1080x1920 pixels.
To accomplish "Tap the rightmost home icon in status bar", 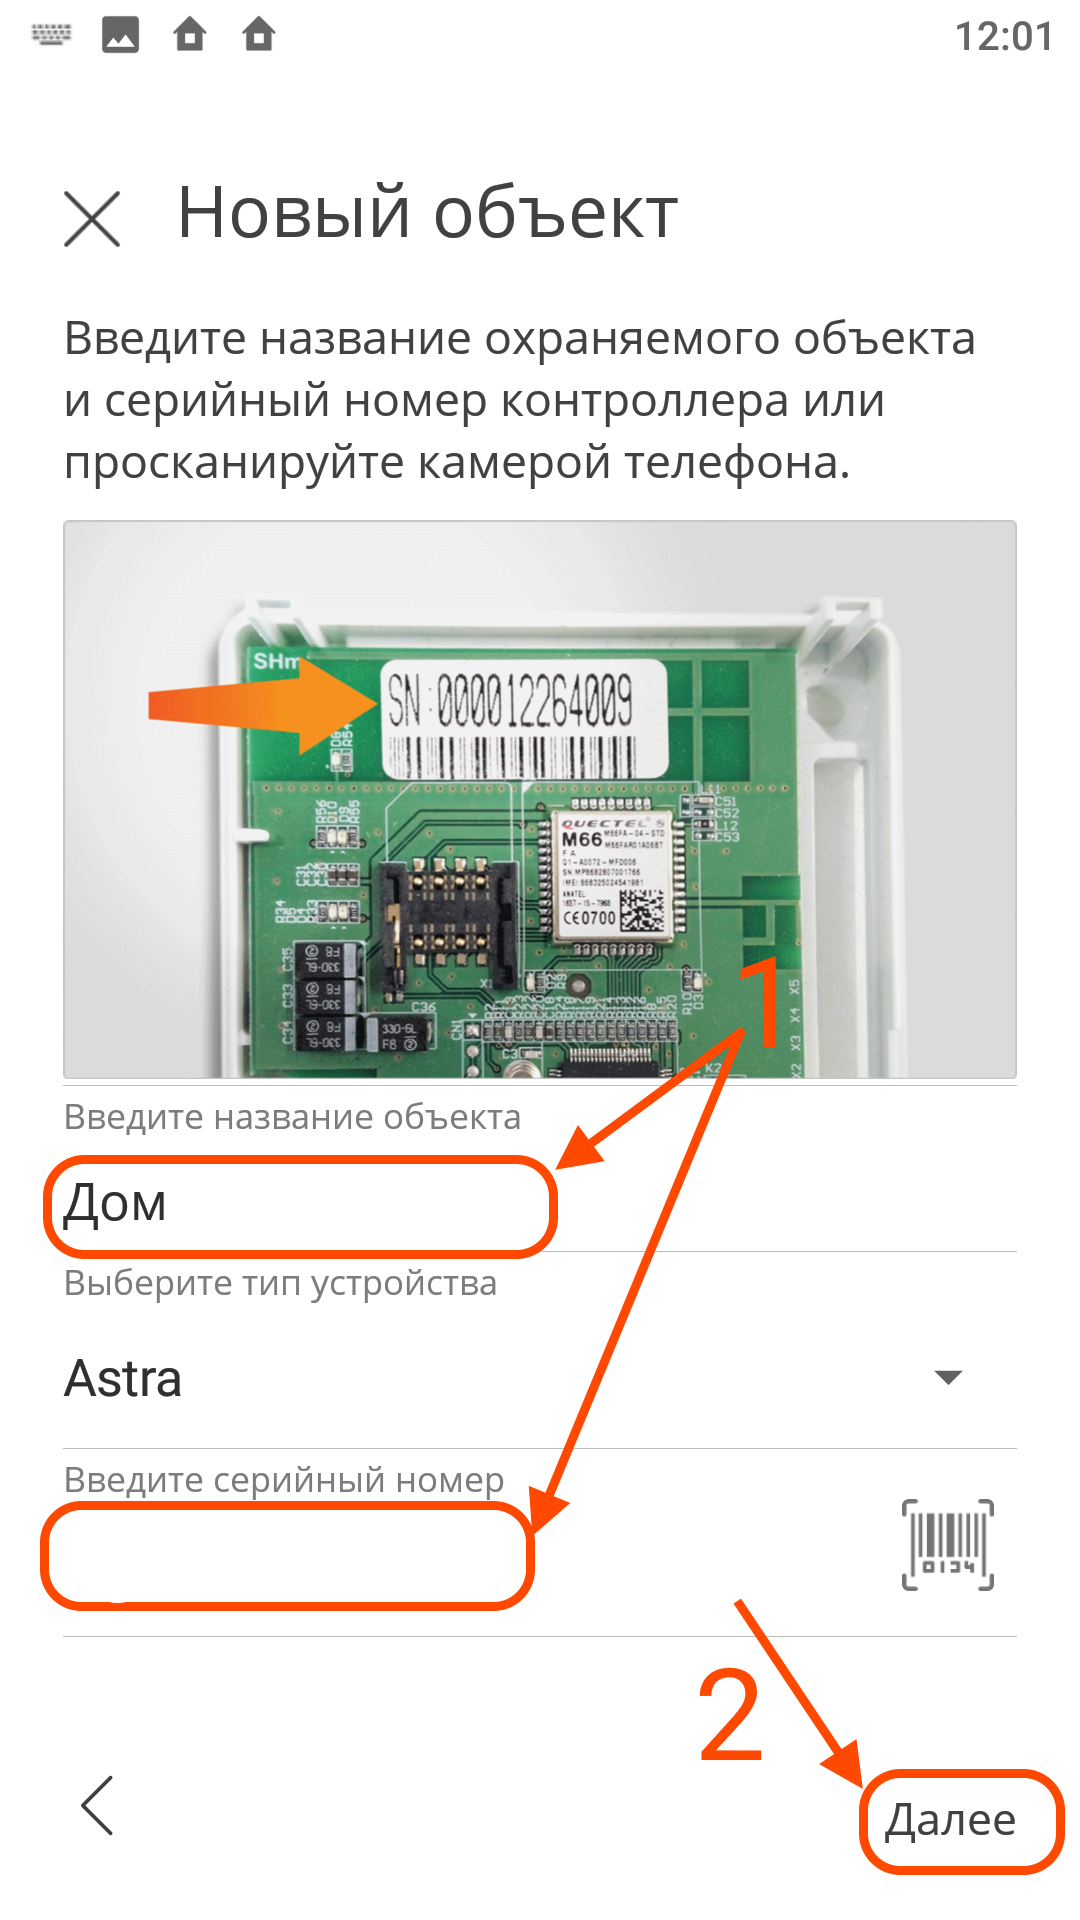I will pos(259,36).
